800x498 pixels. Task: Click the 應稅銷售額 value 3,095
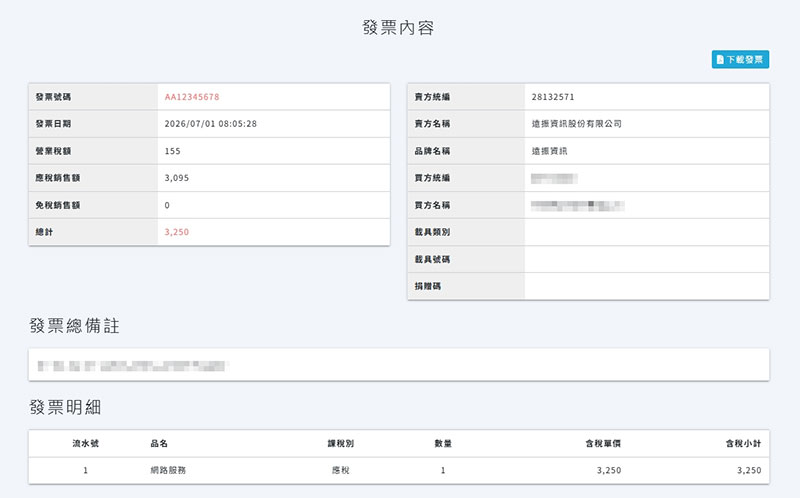177,178
